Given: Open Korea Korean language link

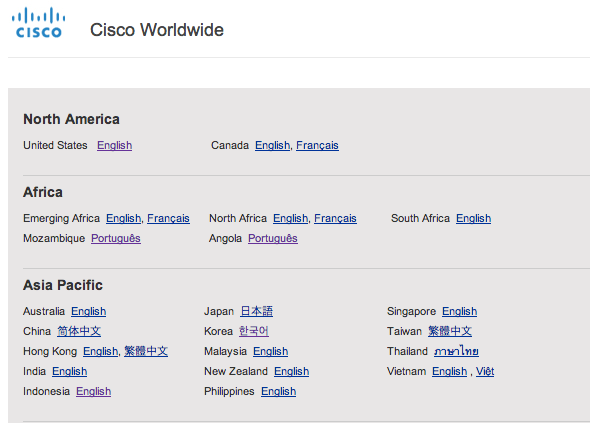Looking at the screenshot, I should point(254,331).
